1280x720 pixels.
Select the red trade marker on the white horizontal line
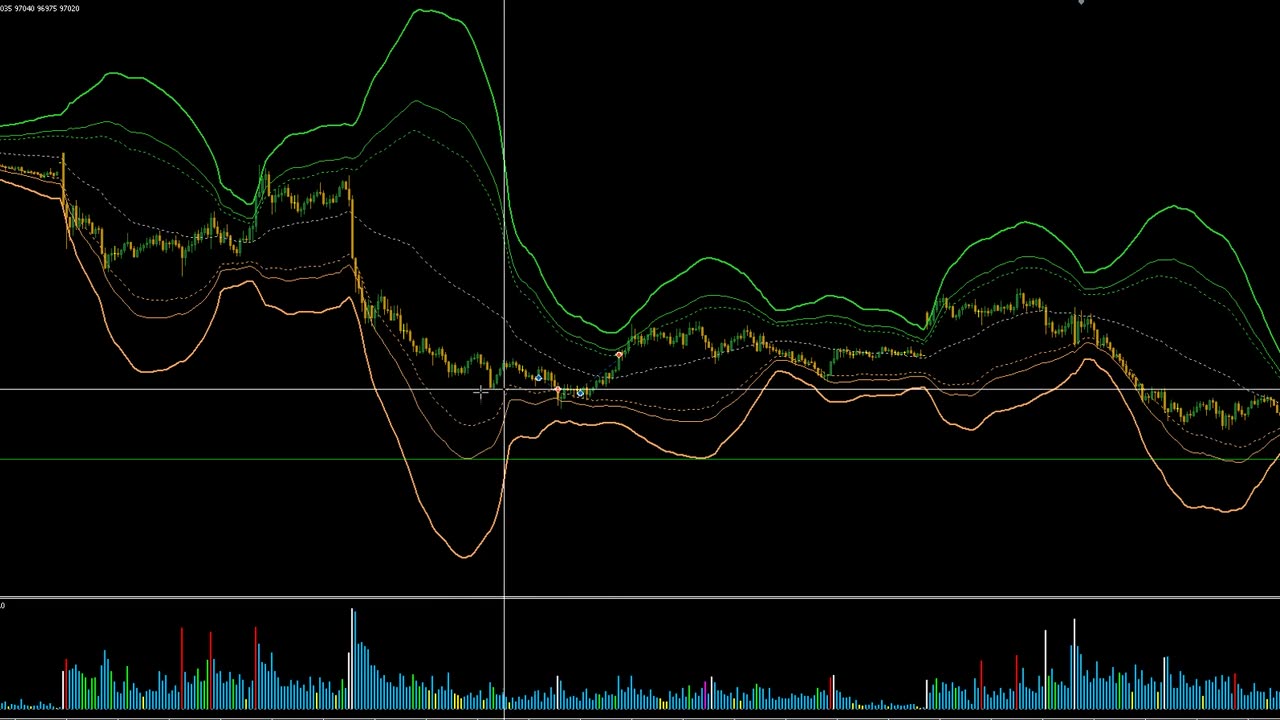[x=557, y=389]
